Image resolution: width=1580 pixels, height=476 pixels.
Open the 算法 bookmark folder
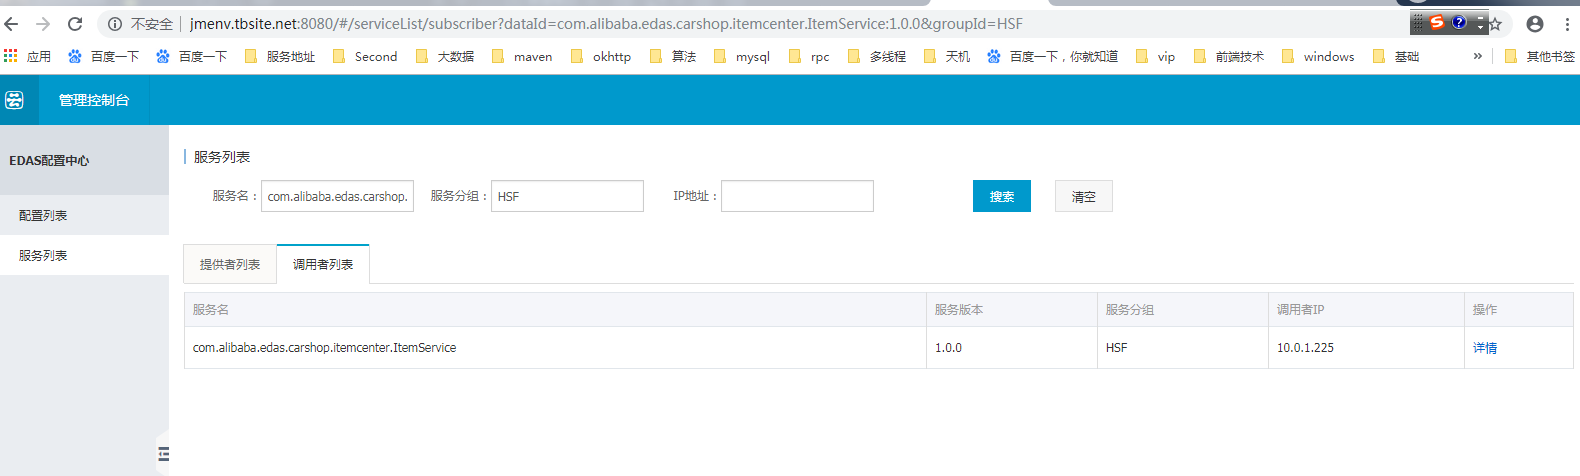[673, 57]
